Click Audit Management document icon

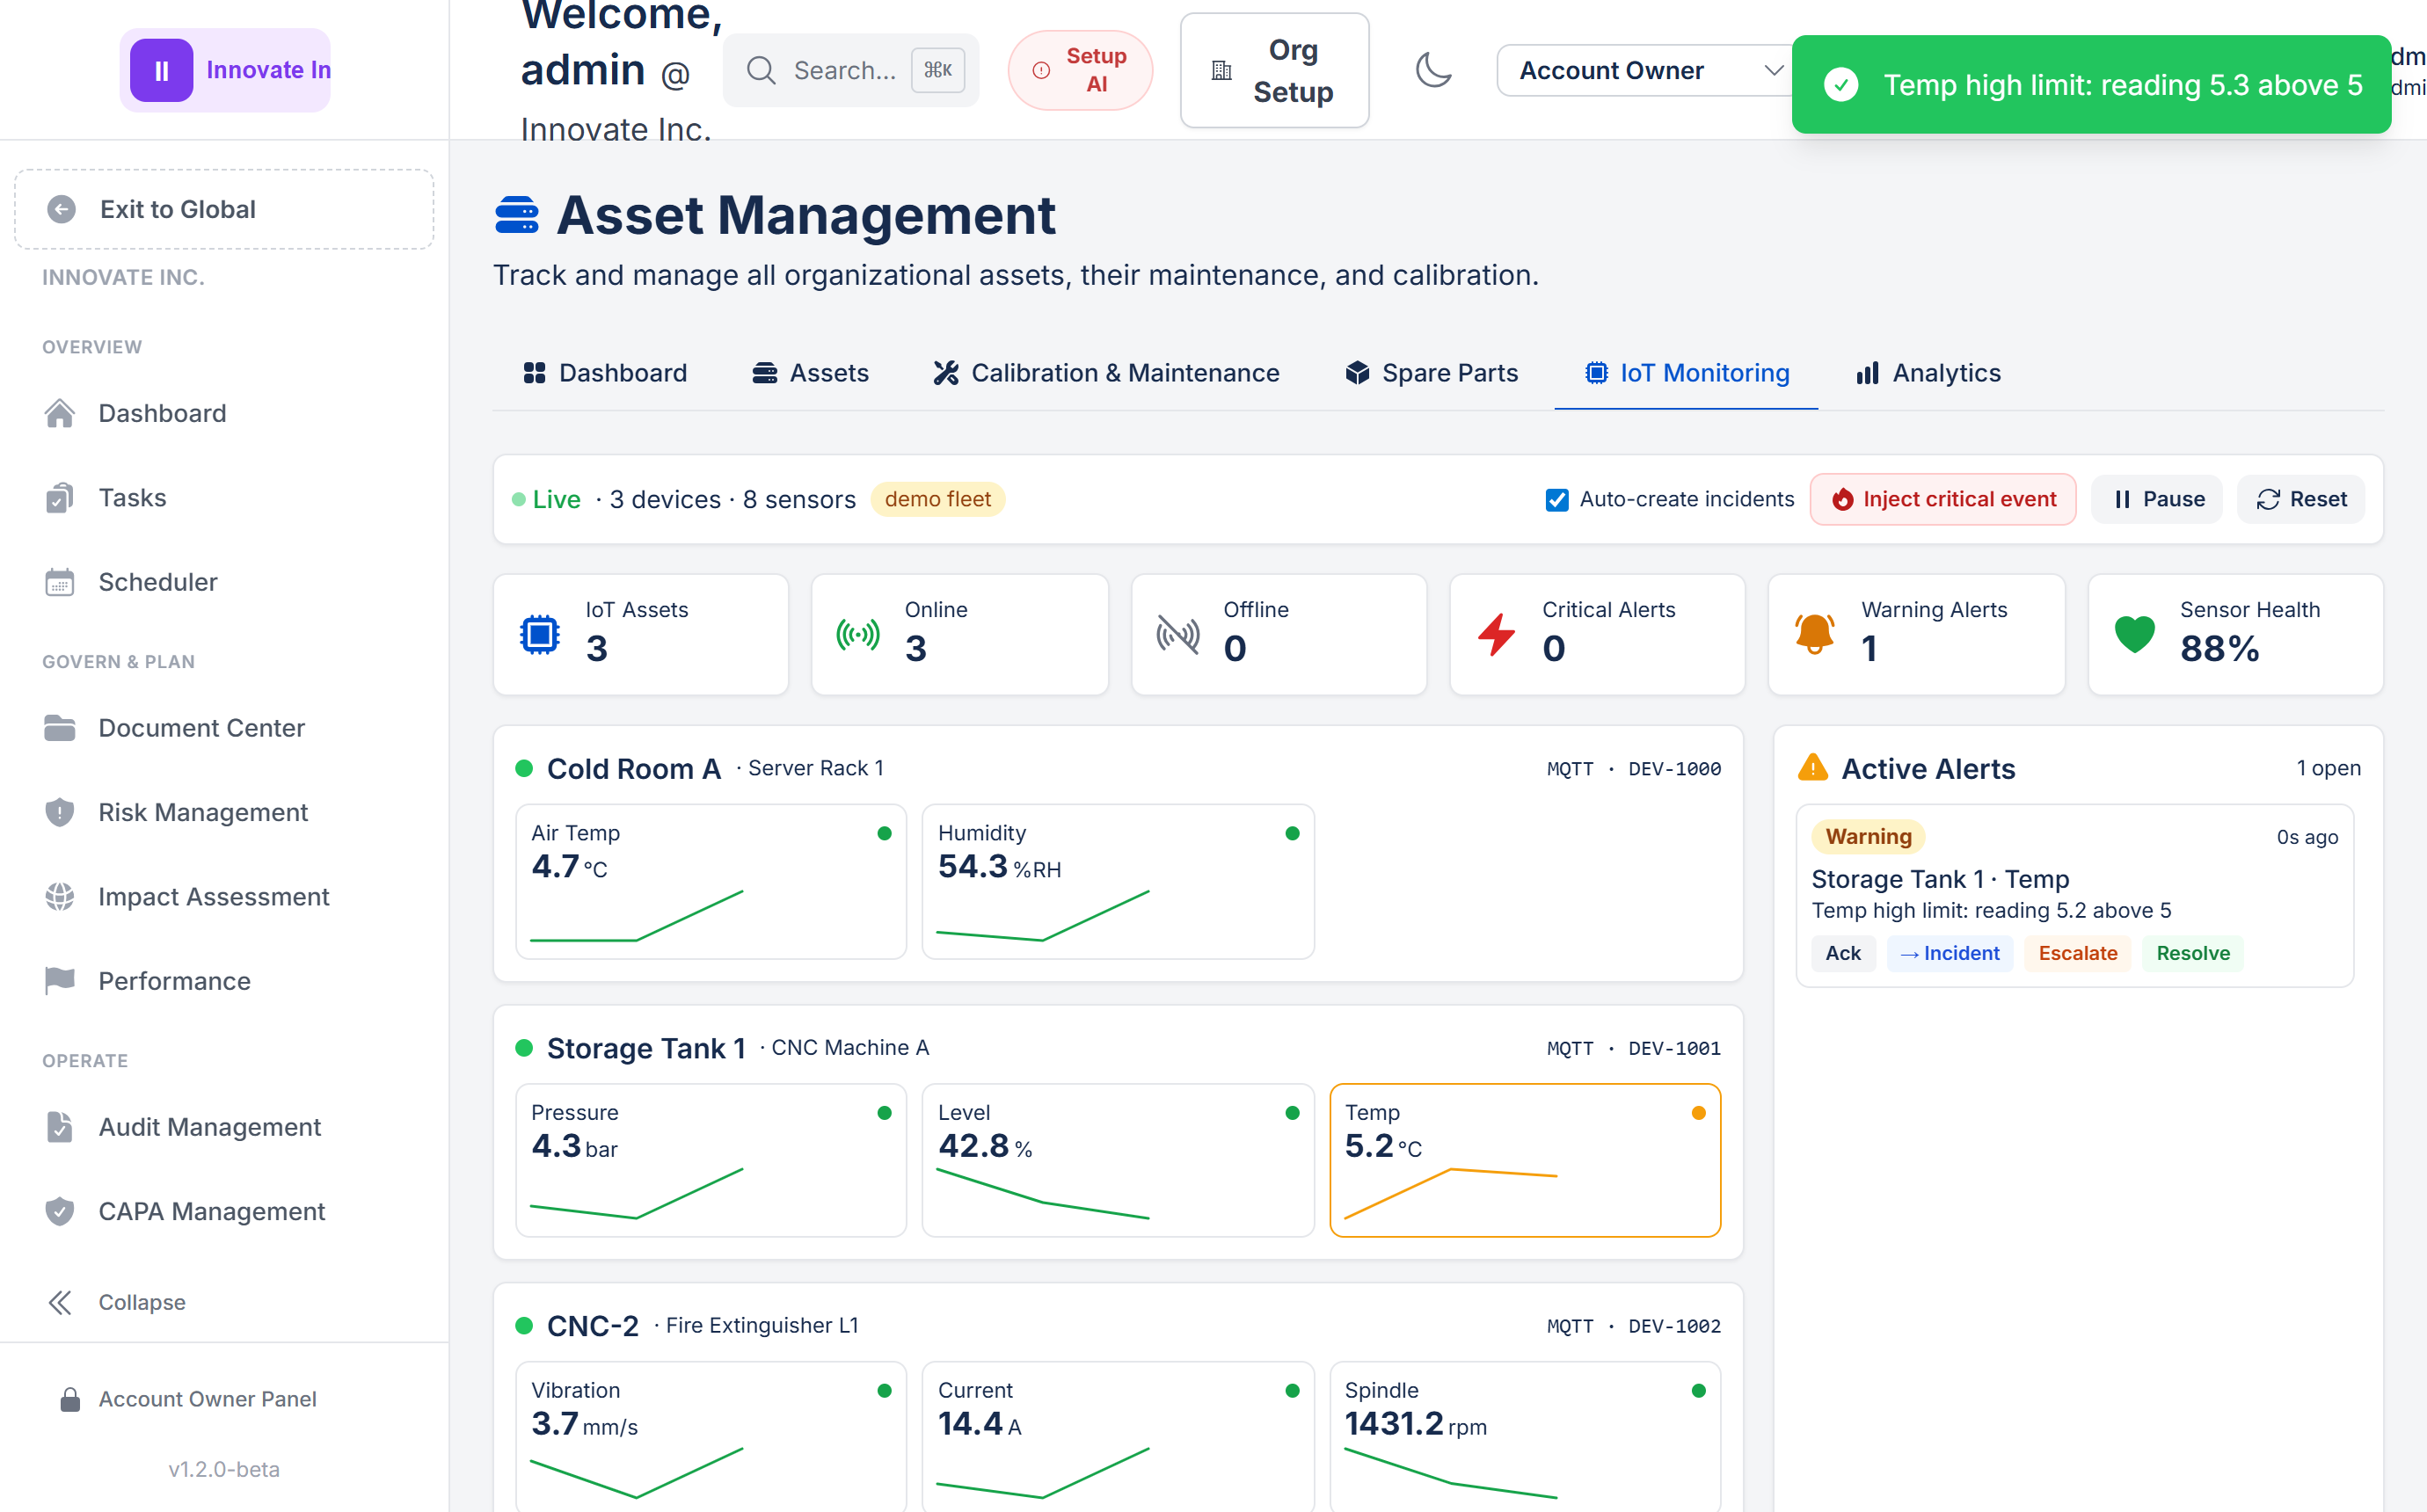point(60,1127)
